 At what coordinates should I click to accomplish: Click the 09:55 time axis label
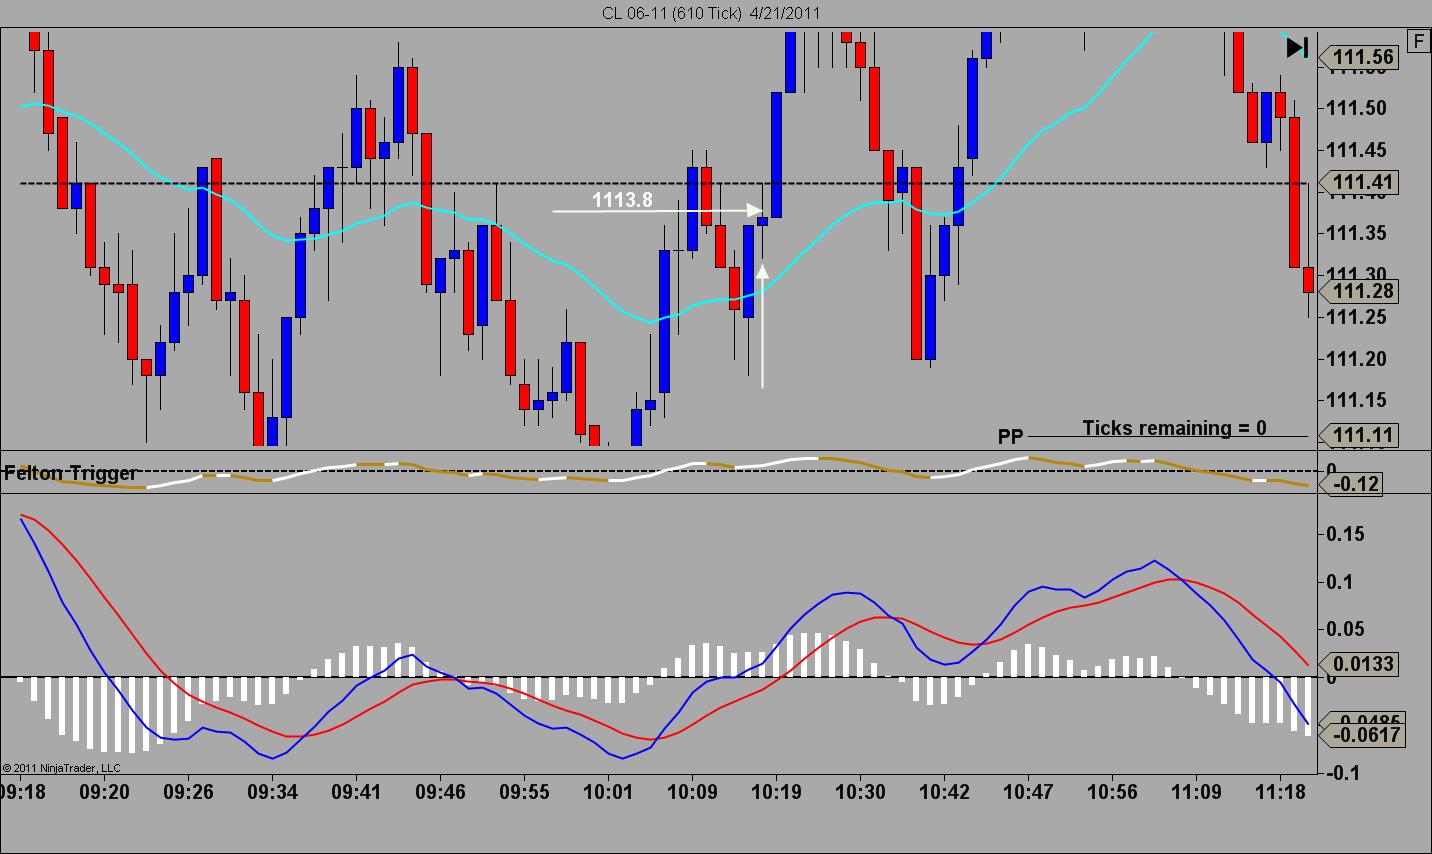pyautogui.click(x=524, y=792)
